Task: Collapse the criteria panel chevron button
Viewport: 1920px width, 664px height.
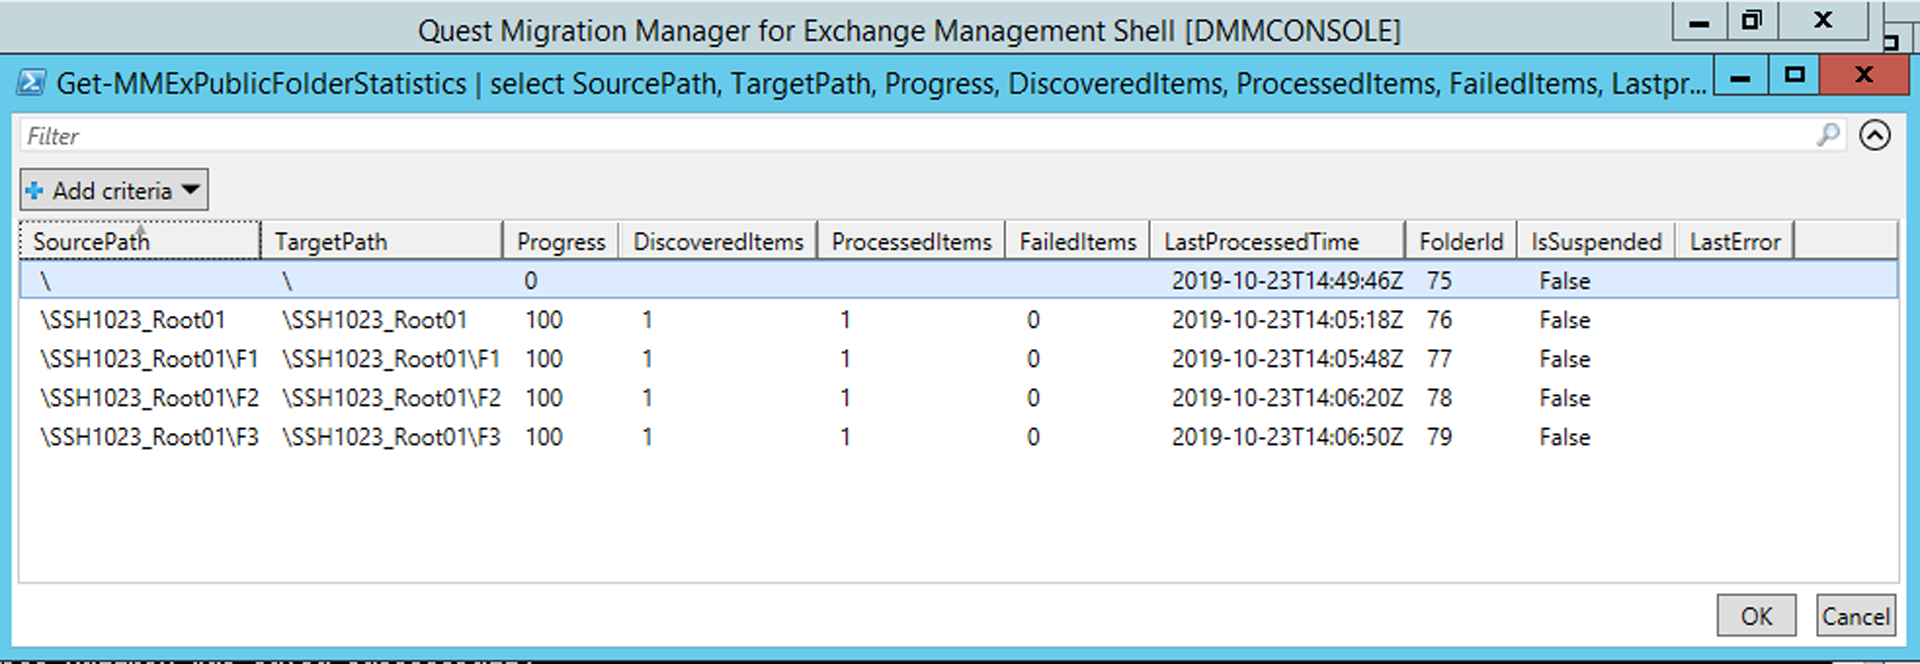Action: point(1875,135)
